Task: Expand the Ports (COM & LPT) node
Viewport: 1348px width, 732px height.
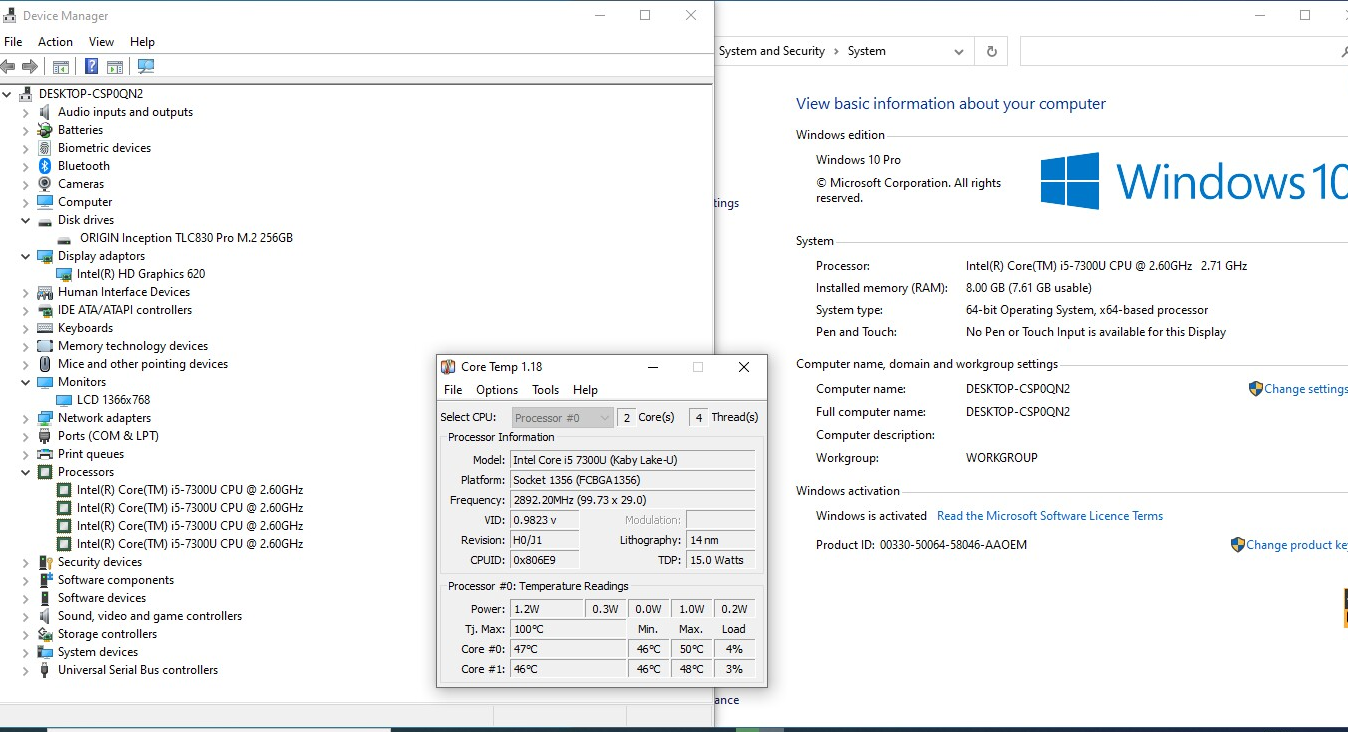Action: [x=26, y=436]
